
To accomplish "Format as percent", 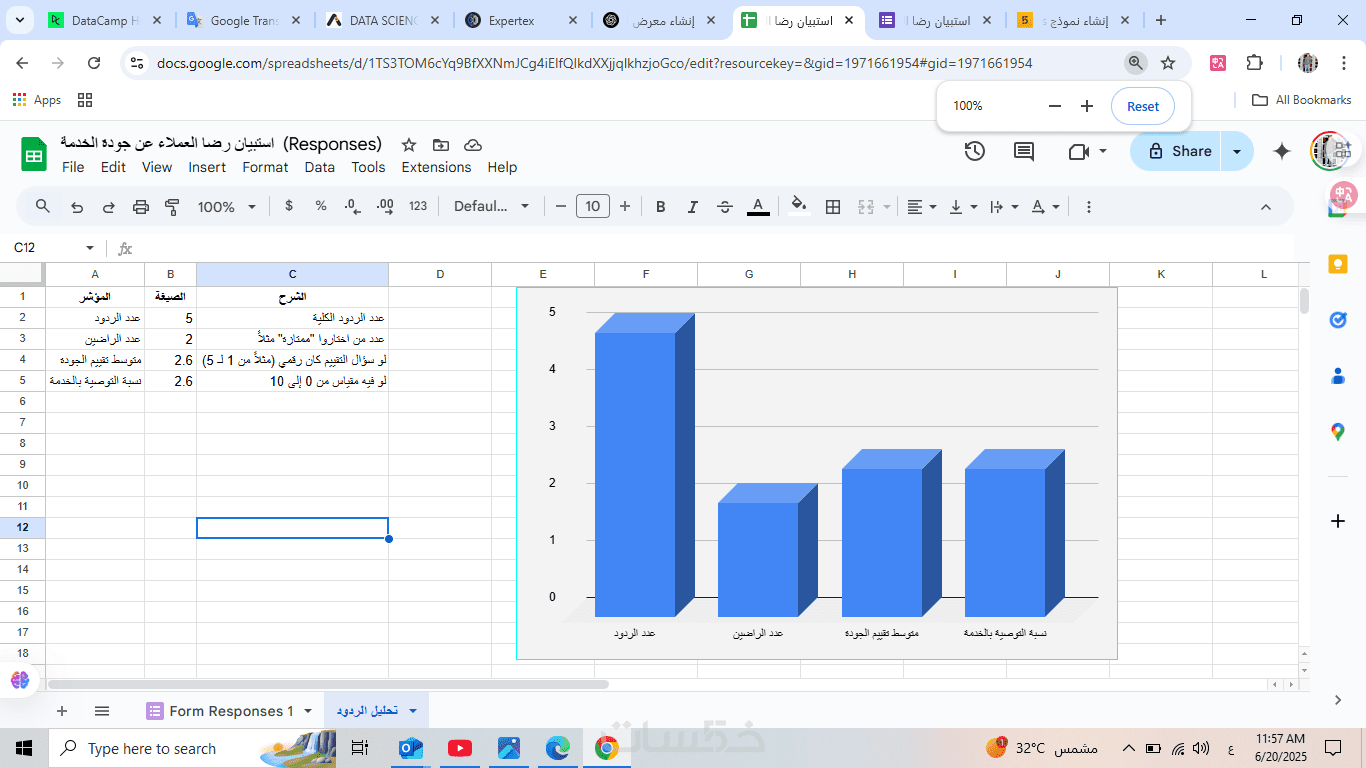I will (321, 206).
